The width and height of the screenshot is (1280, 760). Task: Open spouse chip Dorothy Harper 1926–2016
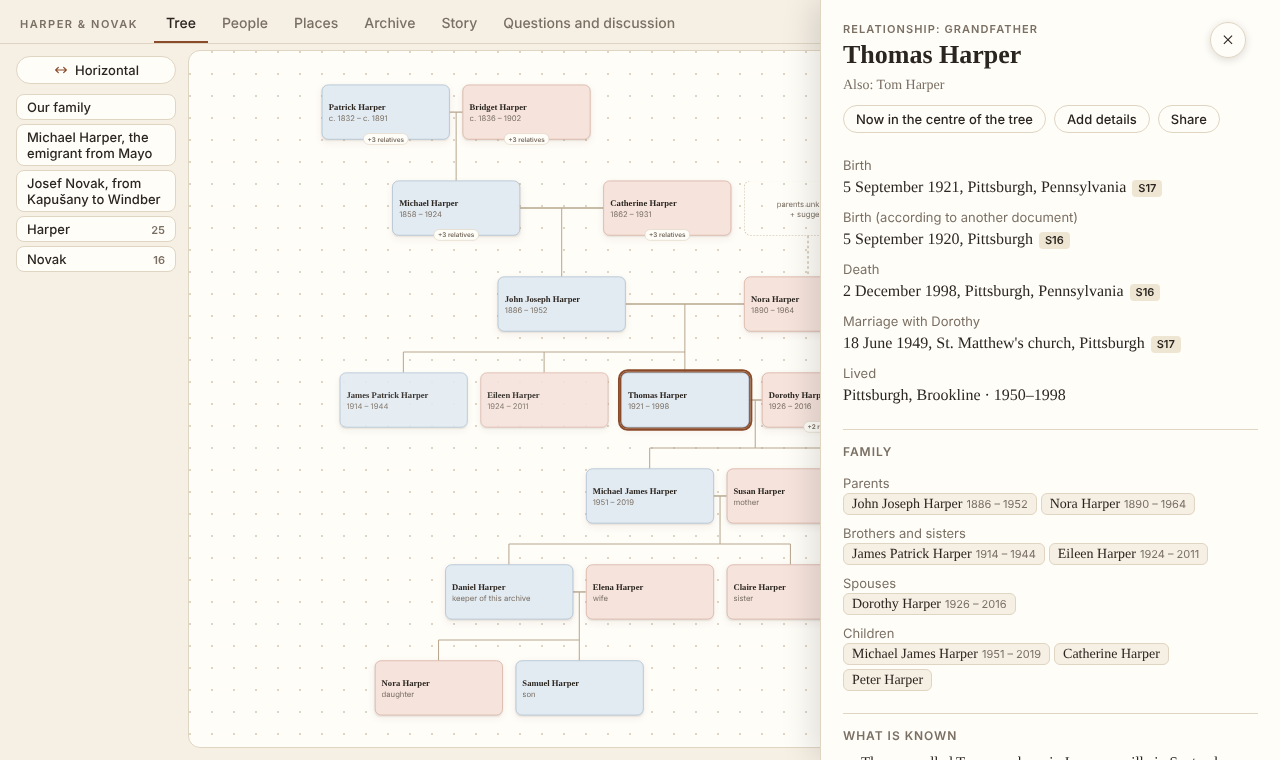pos(929,604)
